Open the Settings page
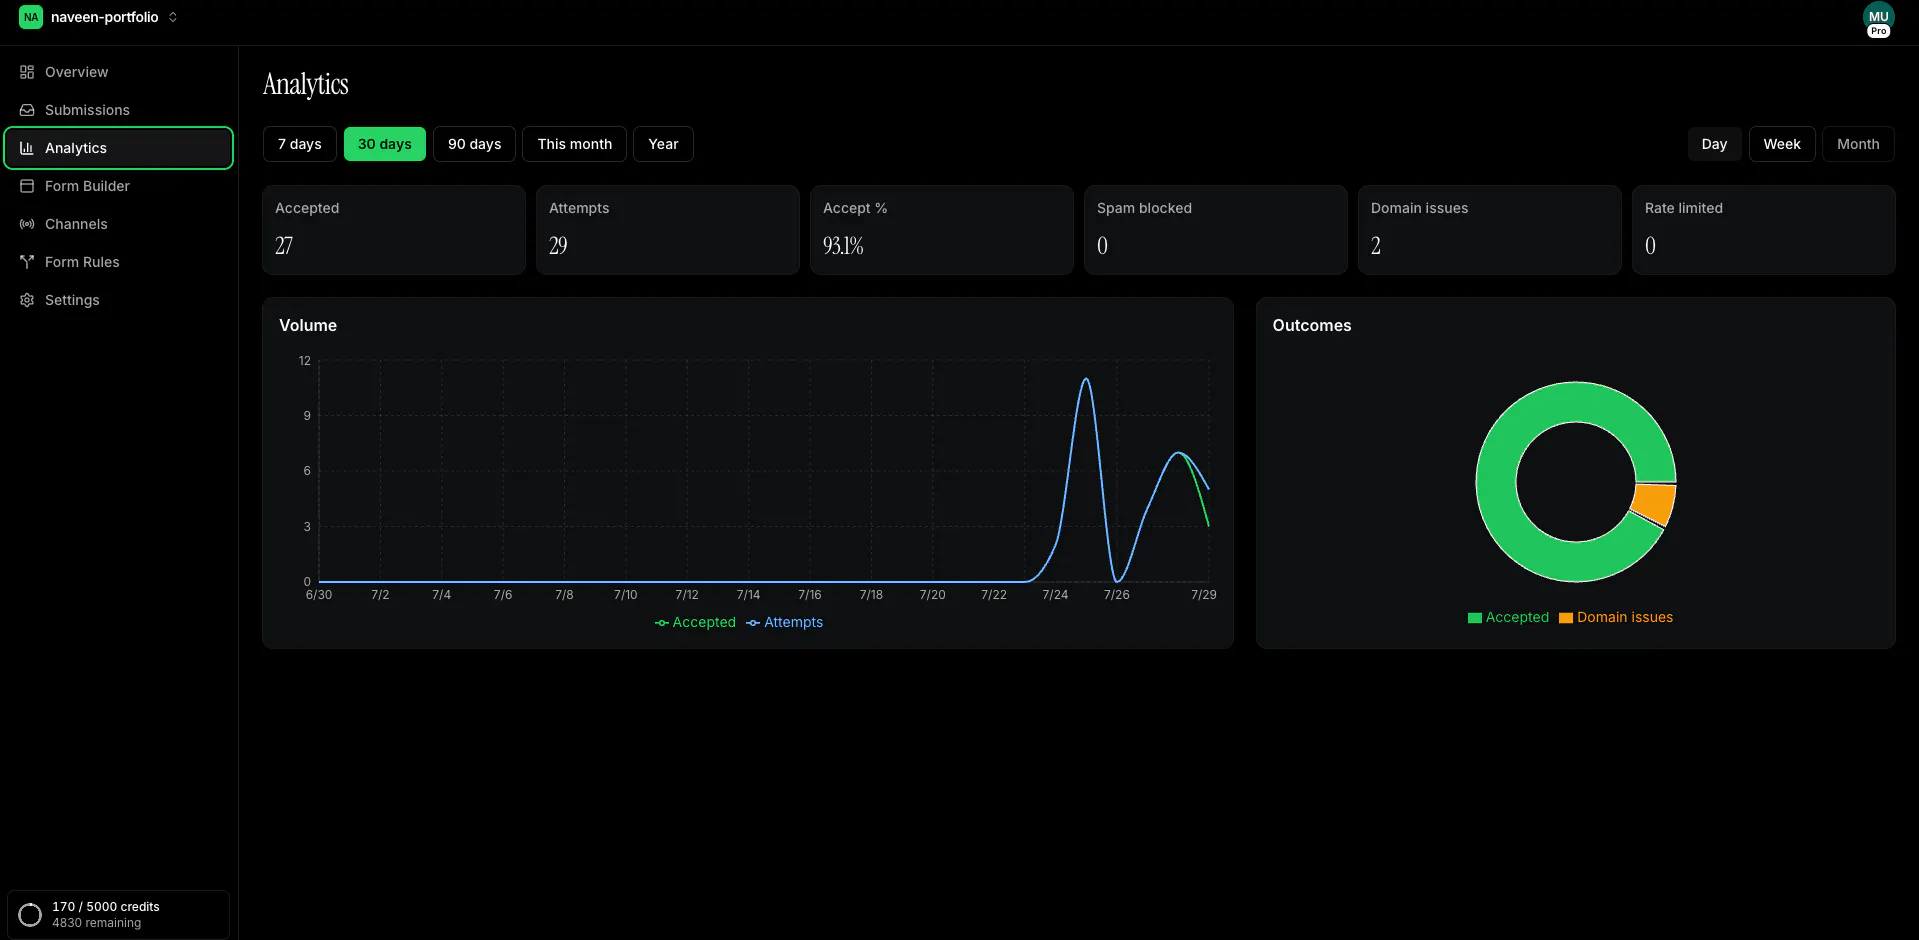Image resolution: width=1919 pixels, height=940 pixels. click(x=119, y=300)
